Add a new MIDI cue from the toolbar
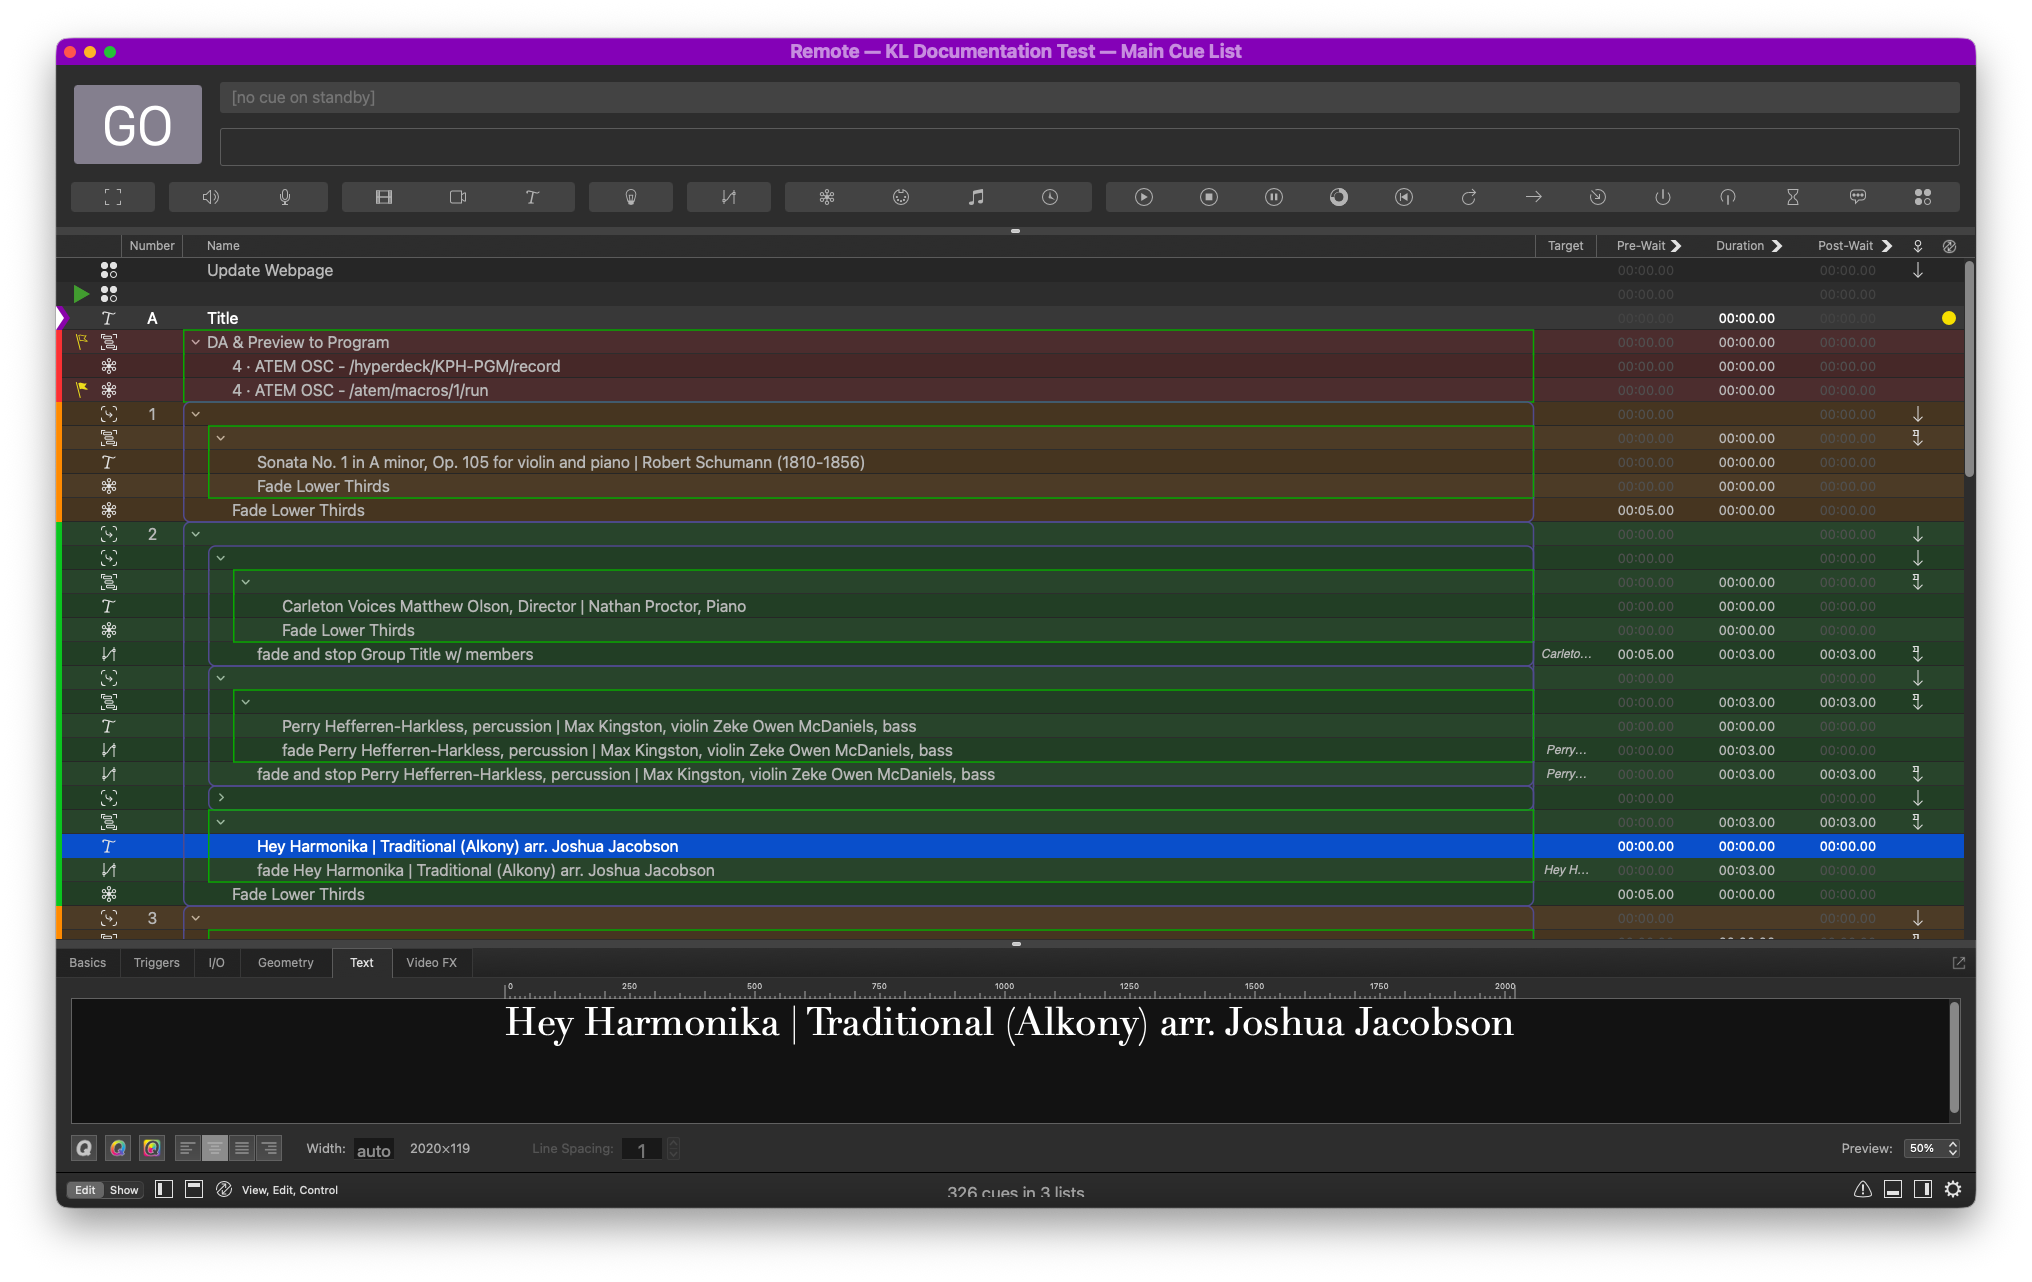The height and width of the screenshot is (1282, 2032). click(901, 197)
